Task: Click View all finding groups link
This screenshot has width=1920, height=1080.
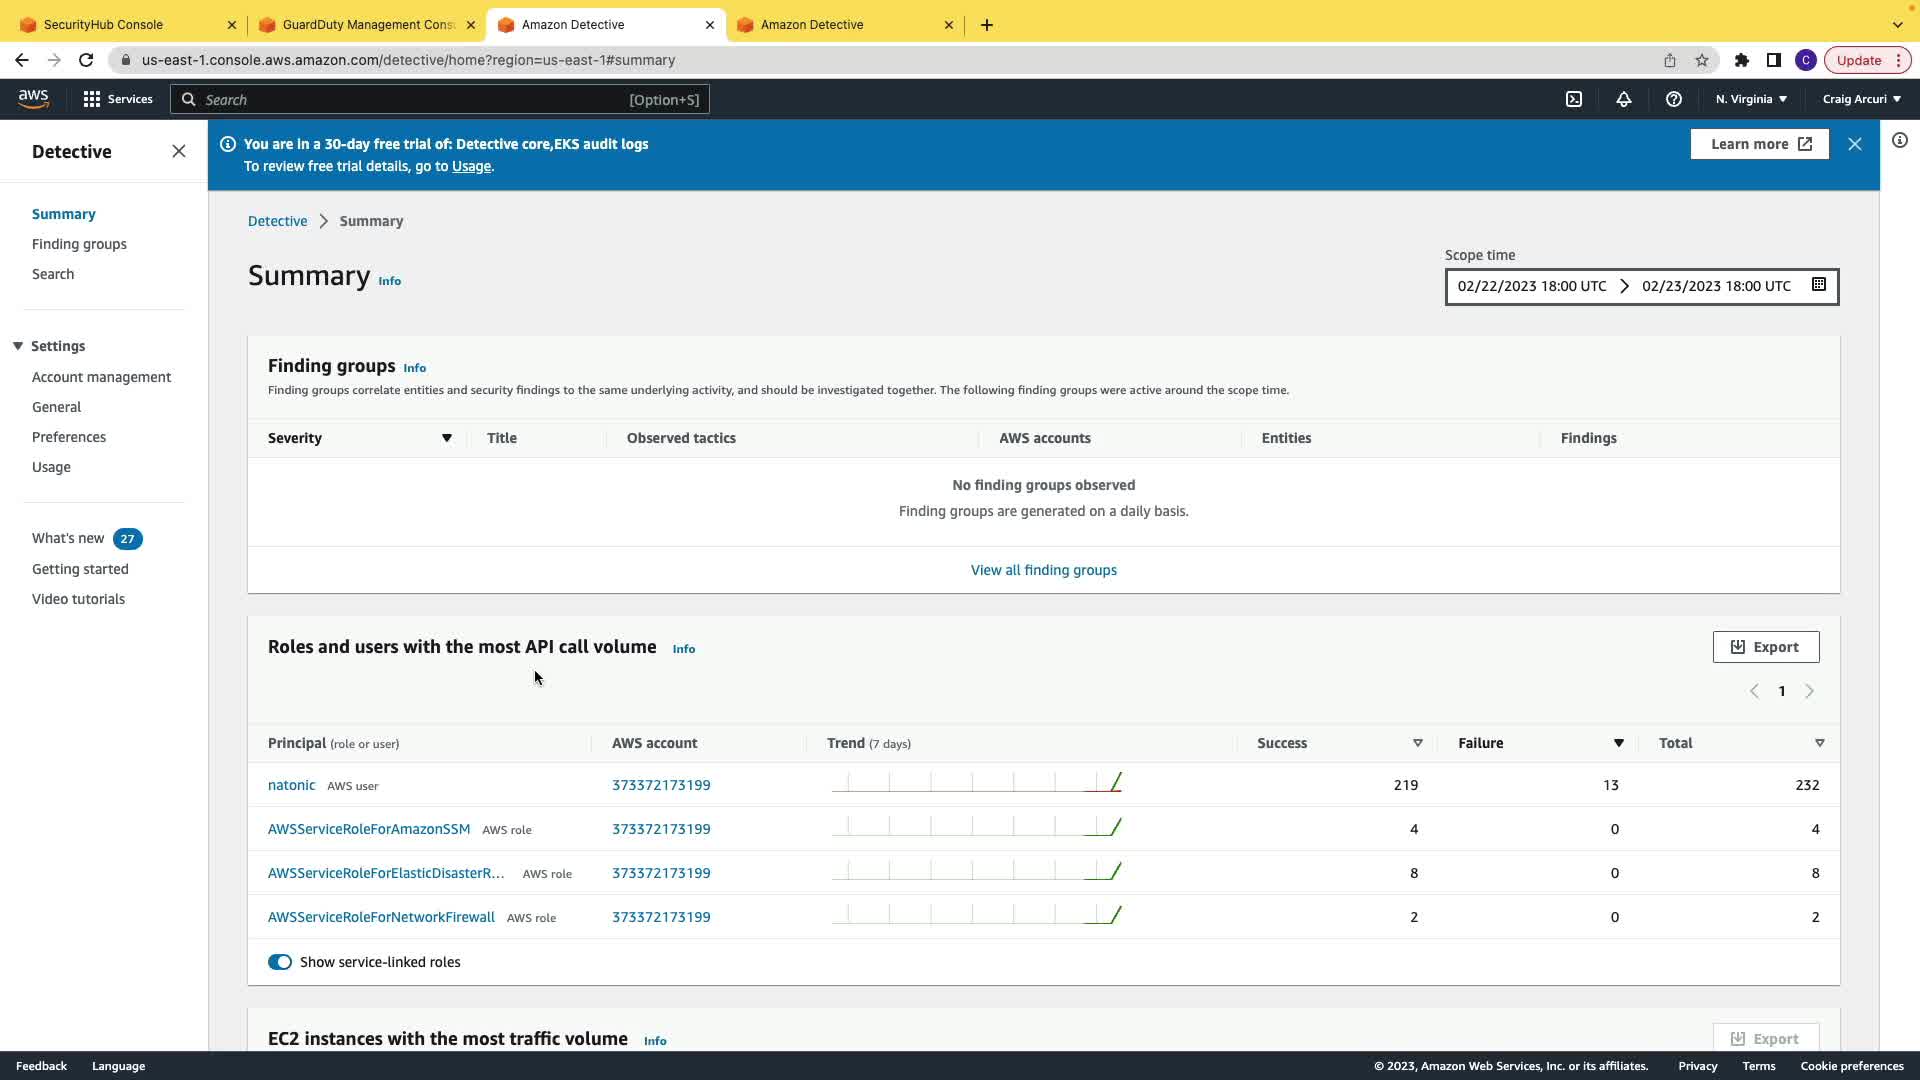Action: click(x=1043, y=570)
